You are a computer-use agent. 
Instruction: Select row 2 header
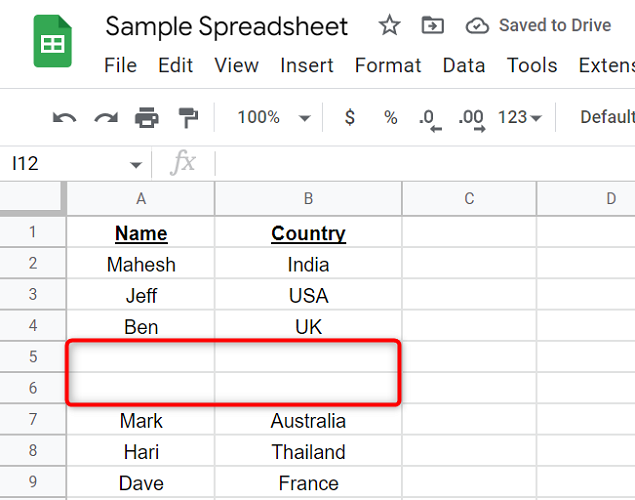[x=32, y=263]
